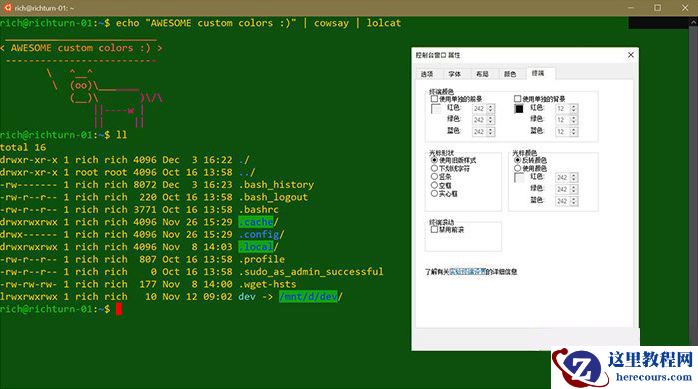Select 使用旧版样式 cursor shape
This screenshot has width=698, height=389.
(434, 160)
